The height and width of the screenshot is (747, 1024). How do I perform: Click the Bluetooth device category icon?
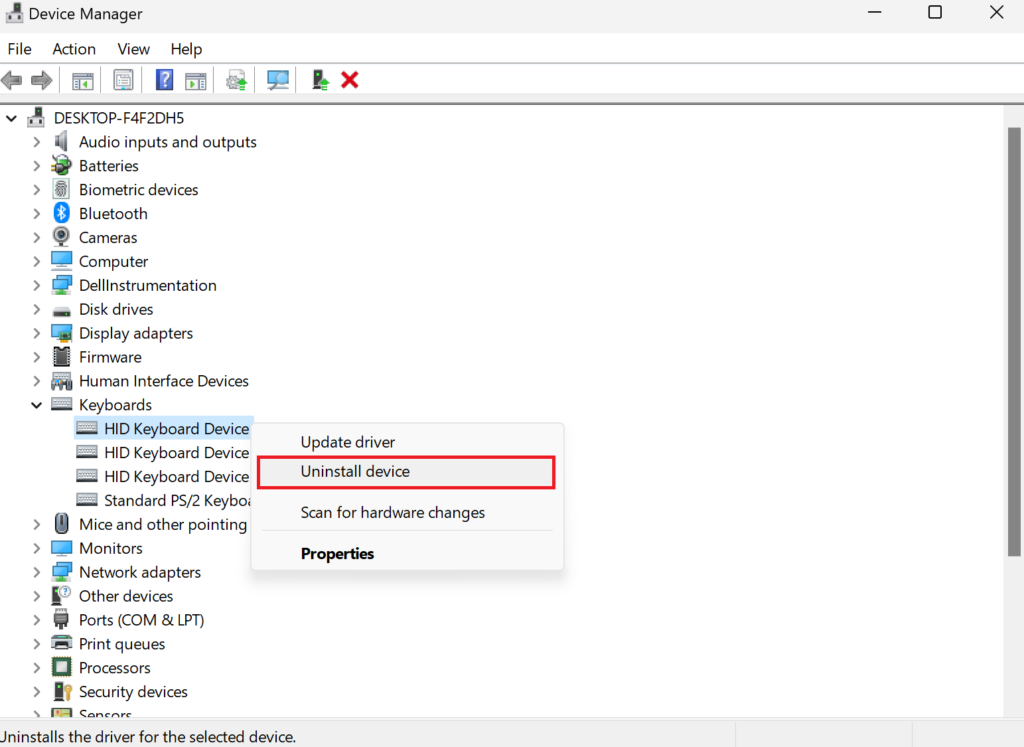(x=62, y=213)
